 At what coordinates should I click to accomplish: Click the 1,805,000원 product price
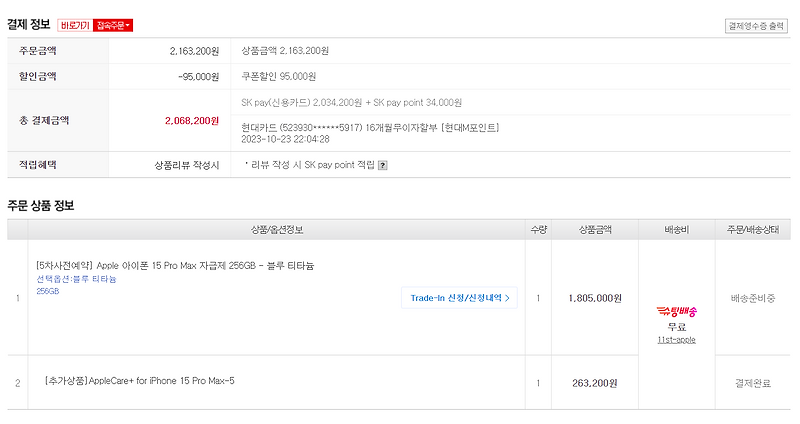point(594,298)
